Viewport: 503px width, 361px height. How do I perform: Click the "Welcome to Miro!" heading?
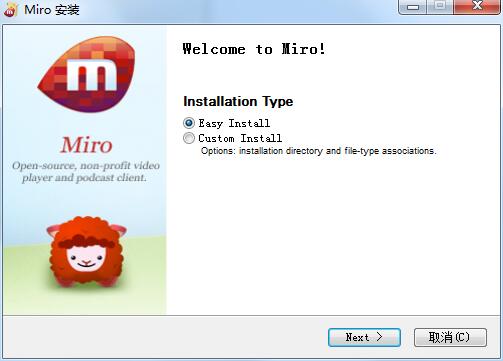(254, 49)
